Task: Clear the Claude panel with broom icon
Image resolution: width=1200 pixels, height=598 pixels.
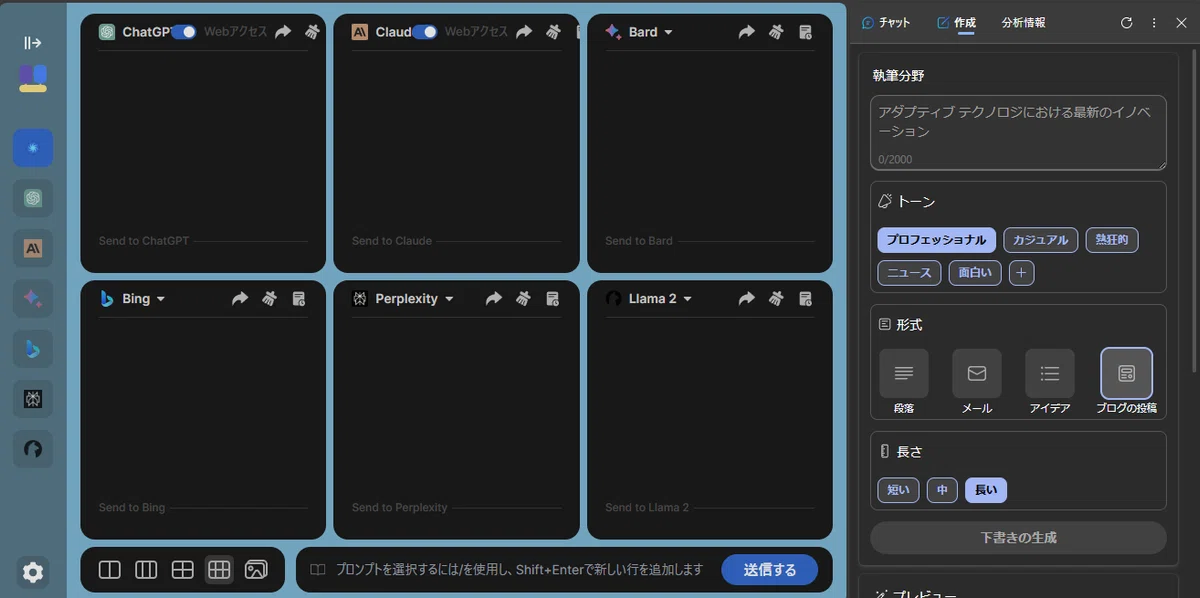Action: point(553,32)
